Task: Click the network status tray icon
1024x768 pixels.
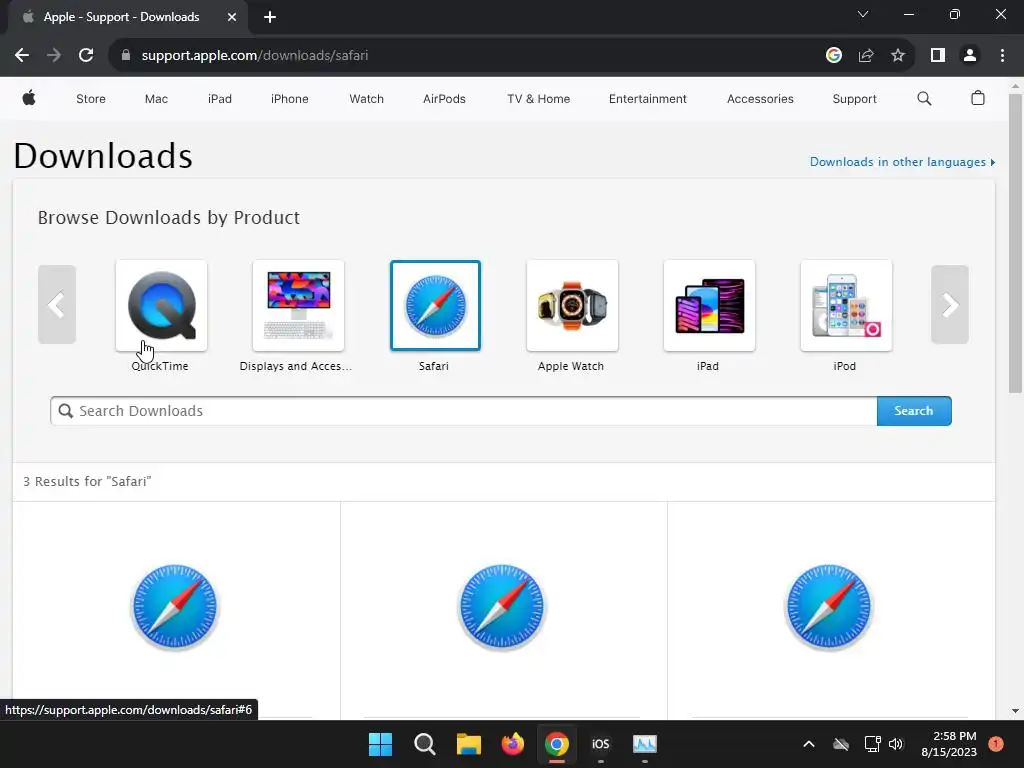Action: 872,744
